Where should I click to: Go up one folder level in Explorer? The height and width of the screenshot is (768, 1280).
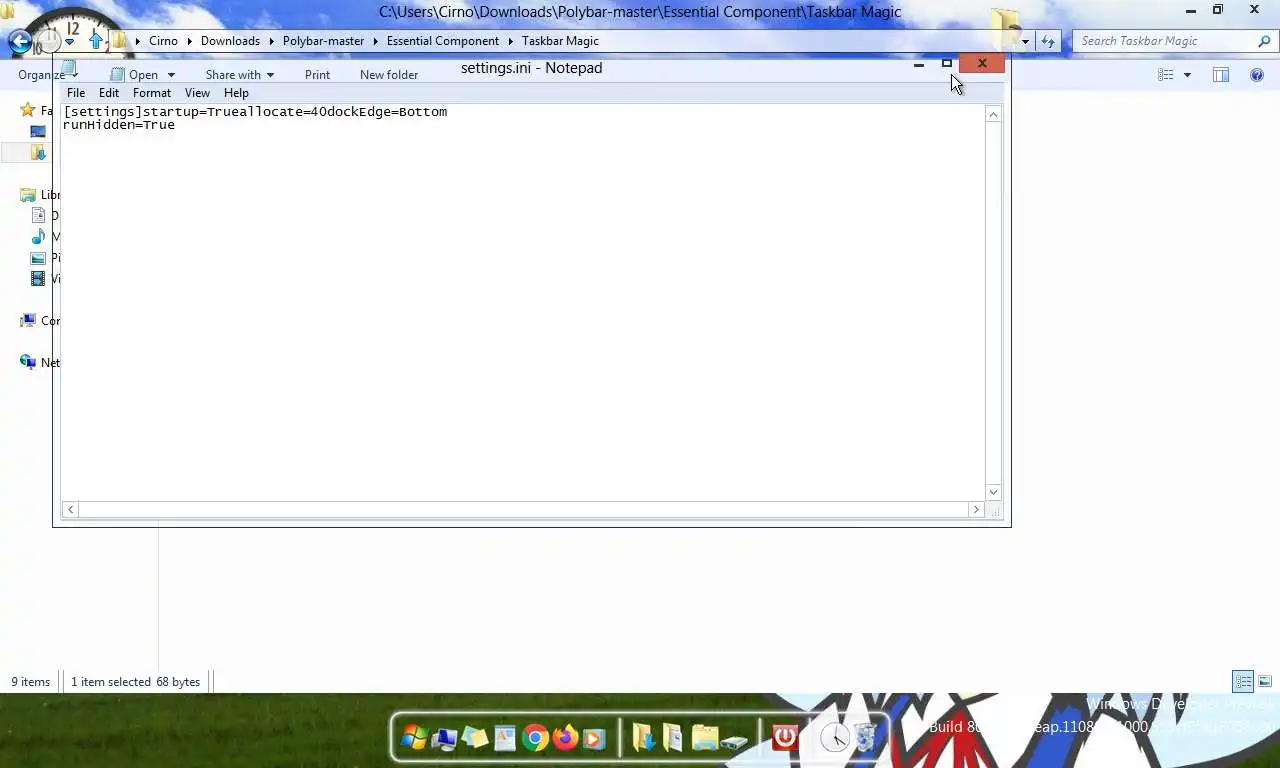(x=96, y=41)
